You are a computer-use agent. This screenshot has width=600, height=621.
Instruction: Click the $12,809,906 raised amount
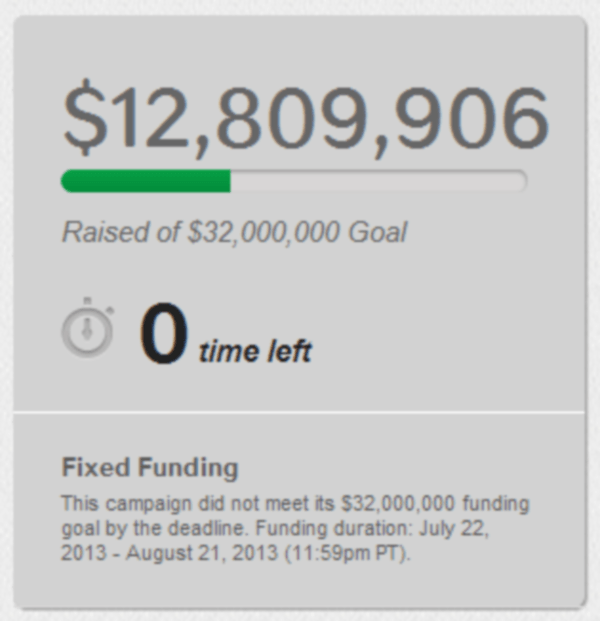(x=306, y=120)
